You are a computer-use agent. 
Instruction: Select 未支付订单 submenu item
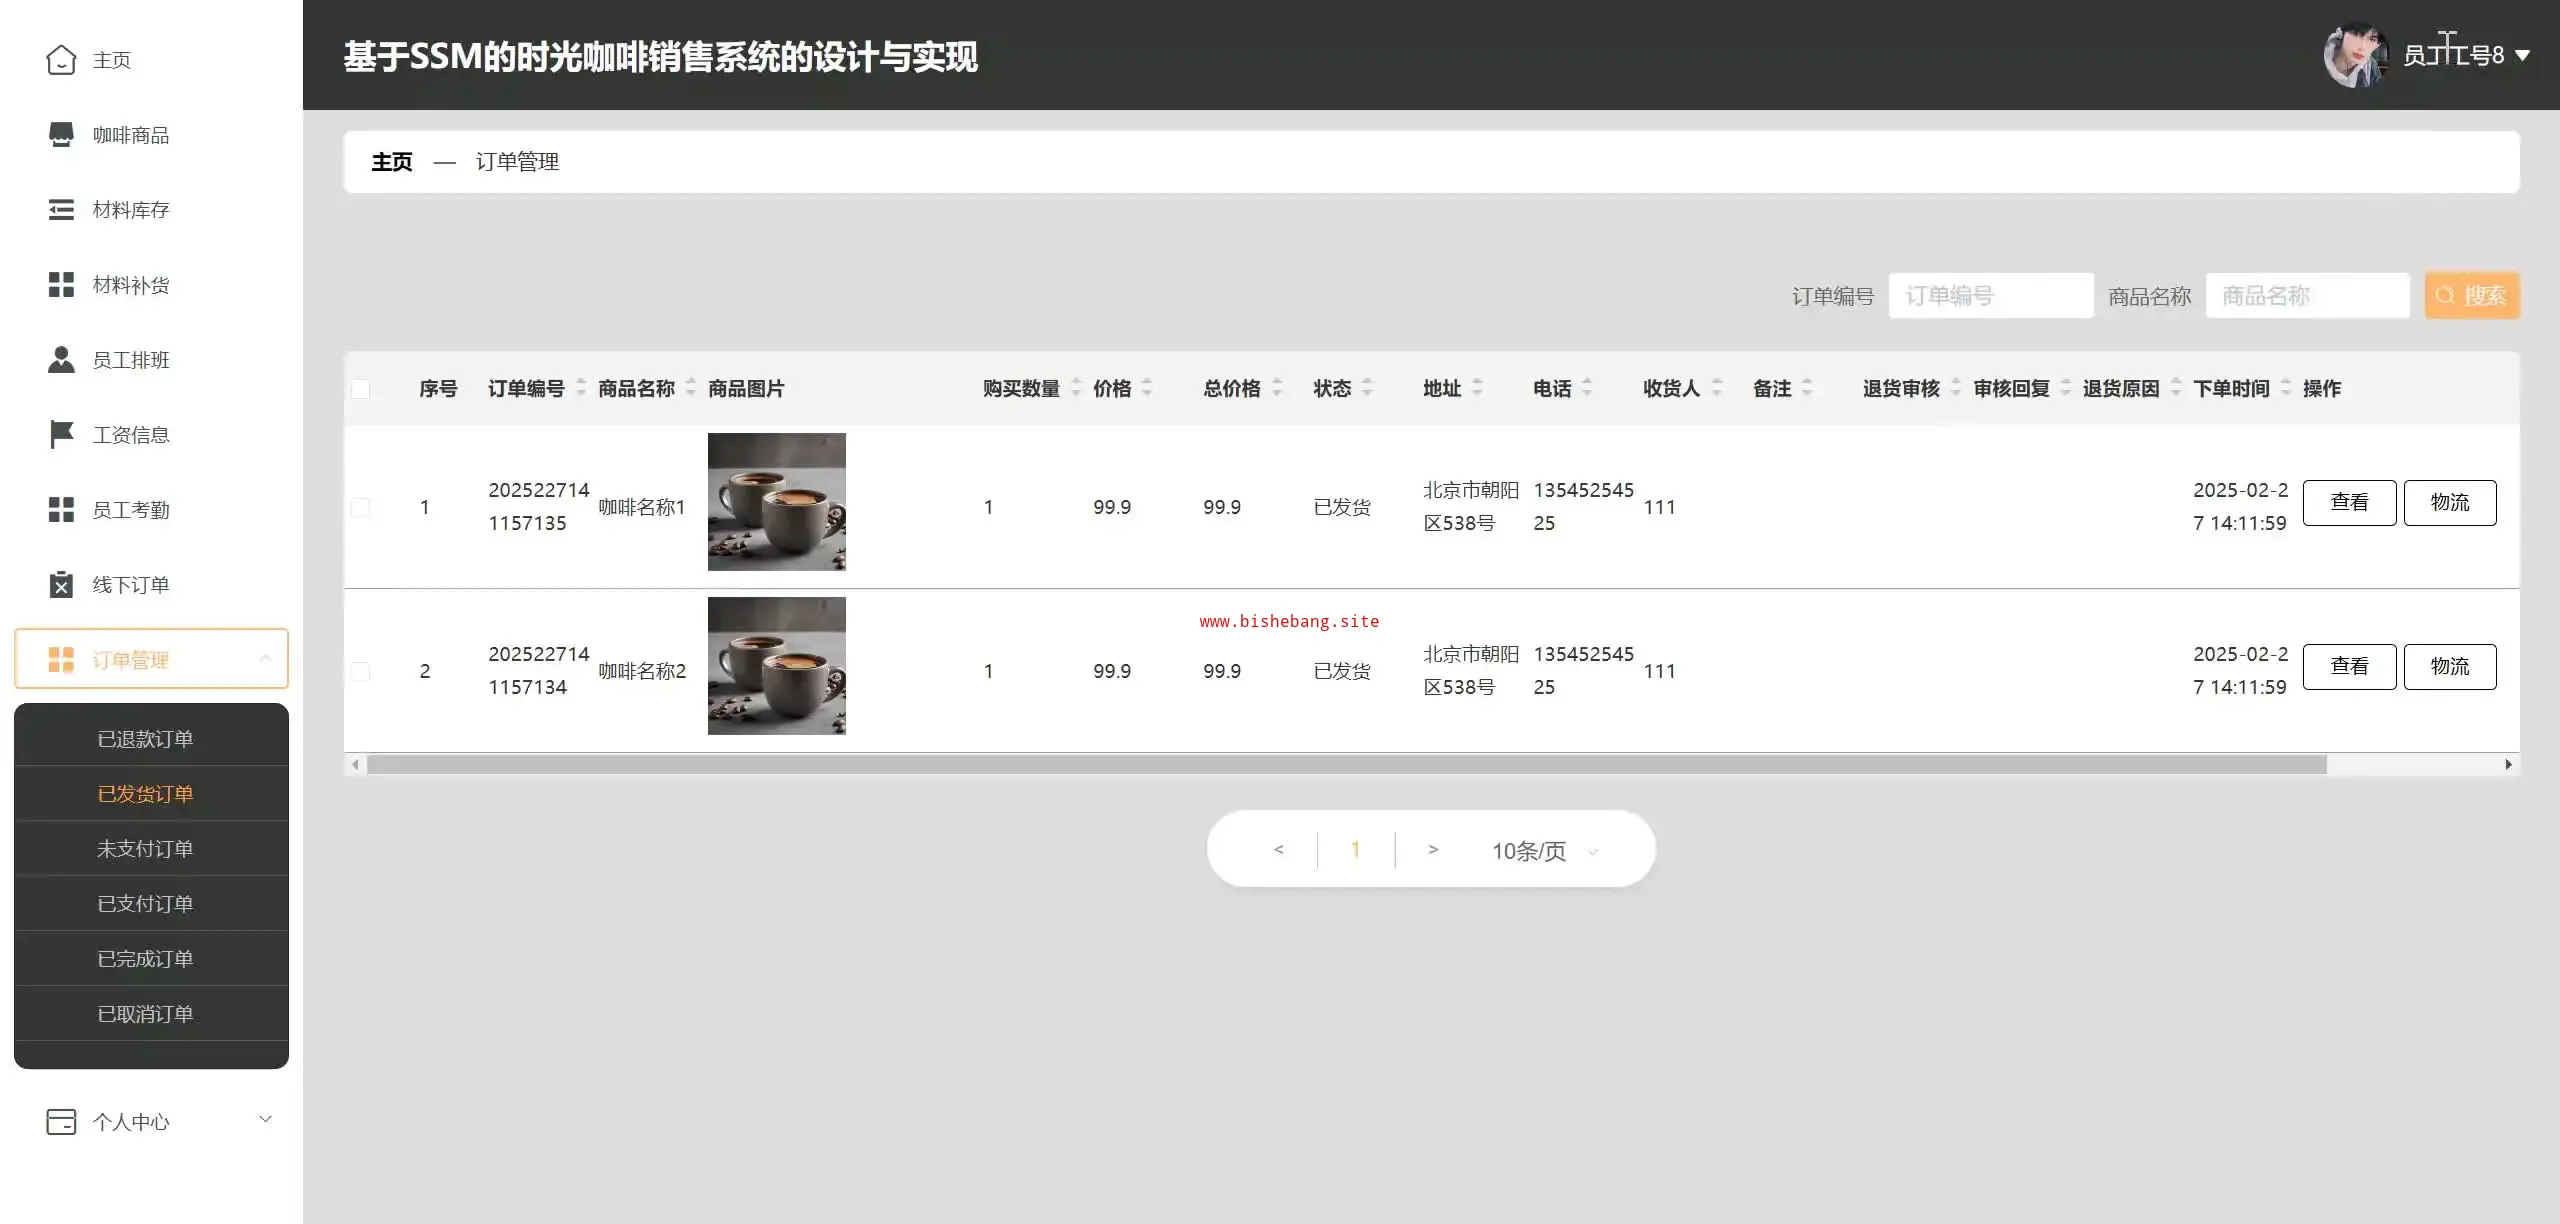(145, 849)
